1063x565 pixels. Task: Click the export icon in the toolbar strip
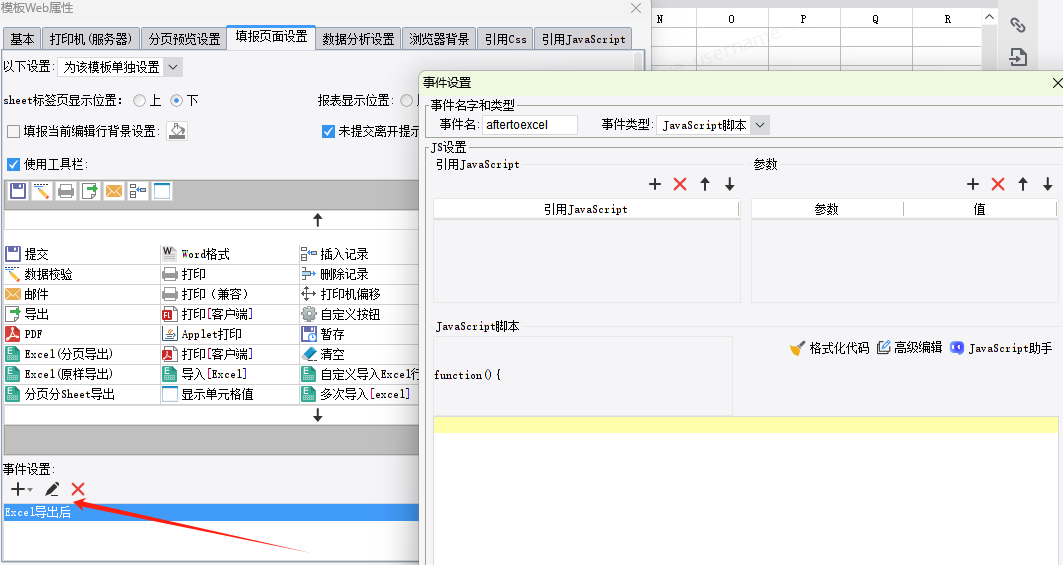click(89, 191)
